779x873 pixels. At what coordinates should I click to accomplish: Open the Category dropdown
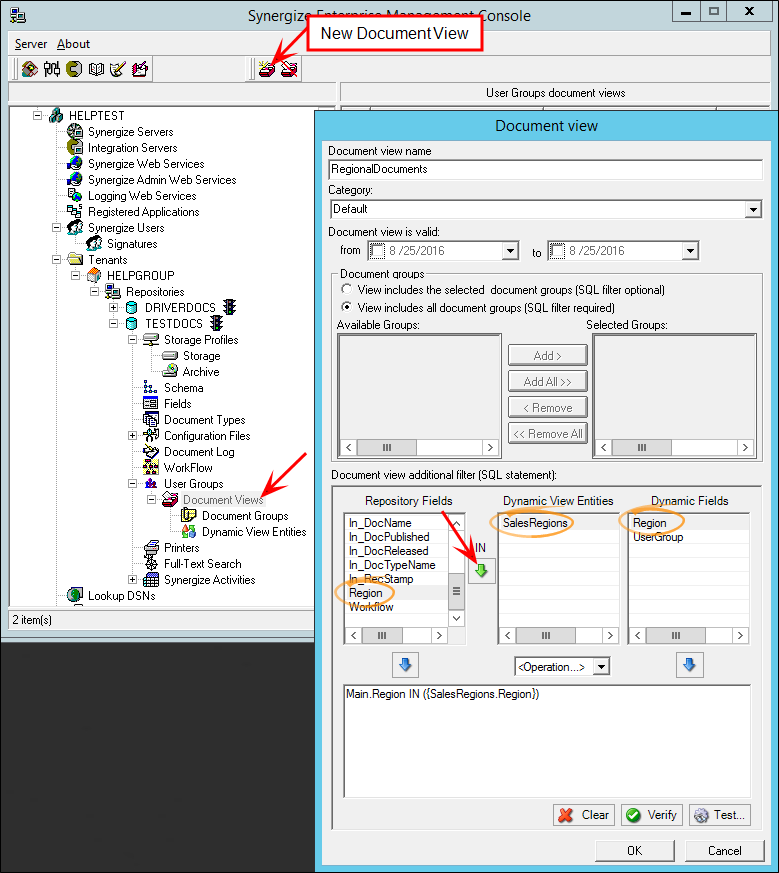pos(753,209)
